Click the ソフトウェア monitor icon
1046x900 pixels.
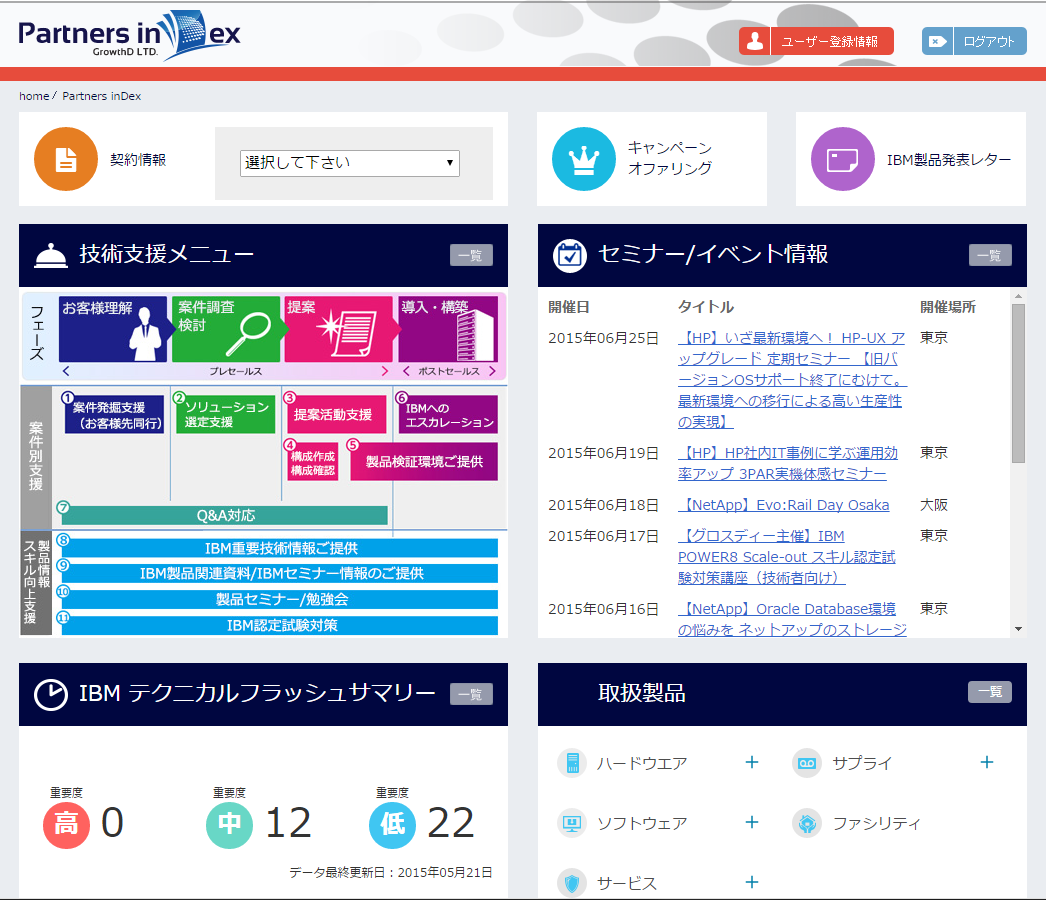[x=572, y=823]
